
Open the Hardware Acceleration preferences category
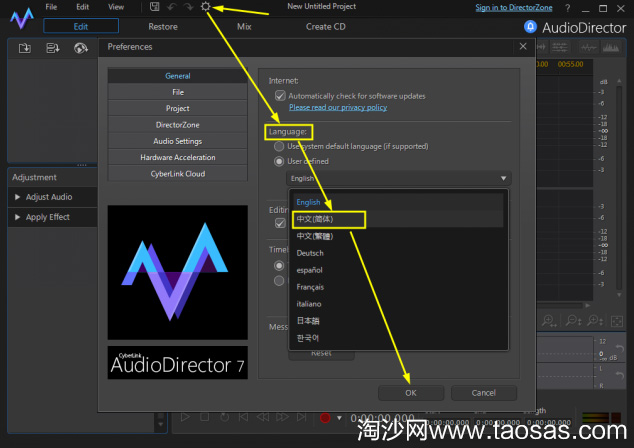[x=178, y=157]
